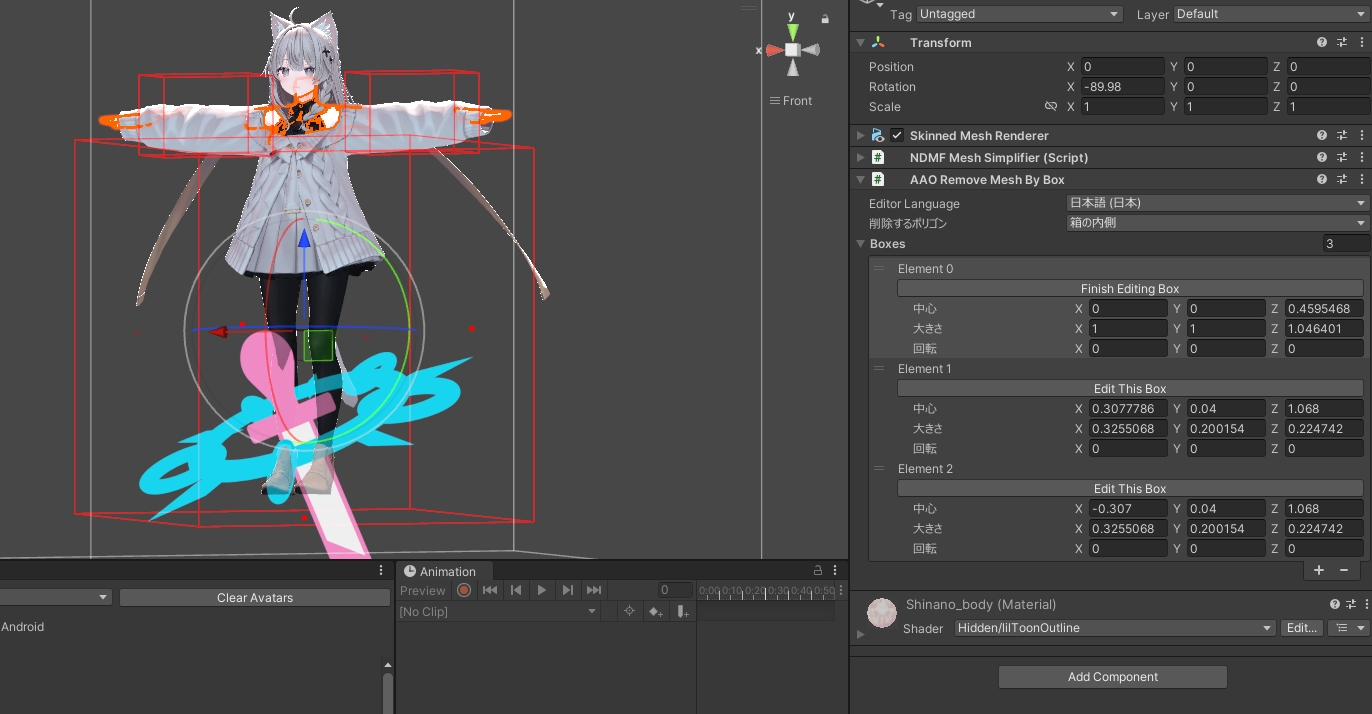Toggle Scale constrained proportions link icon
This screenshot has width=1372, height=714.
click(1051, 106)
